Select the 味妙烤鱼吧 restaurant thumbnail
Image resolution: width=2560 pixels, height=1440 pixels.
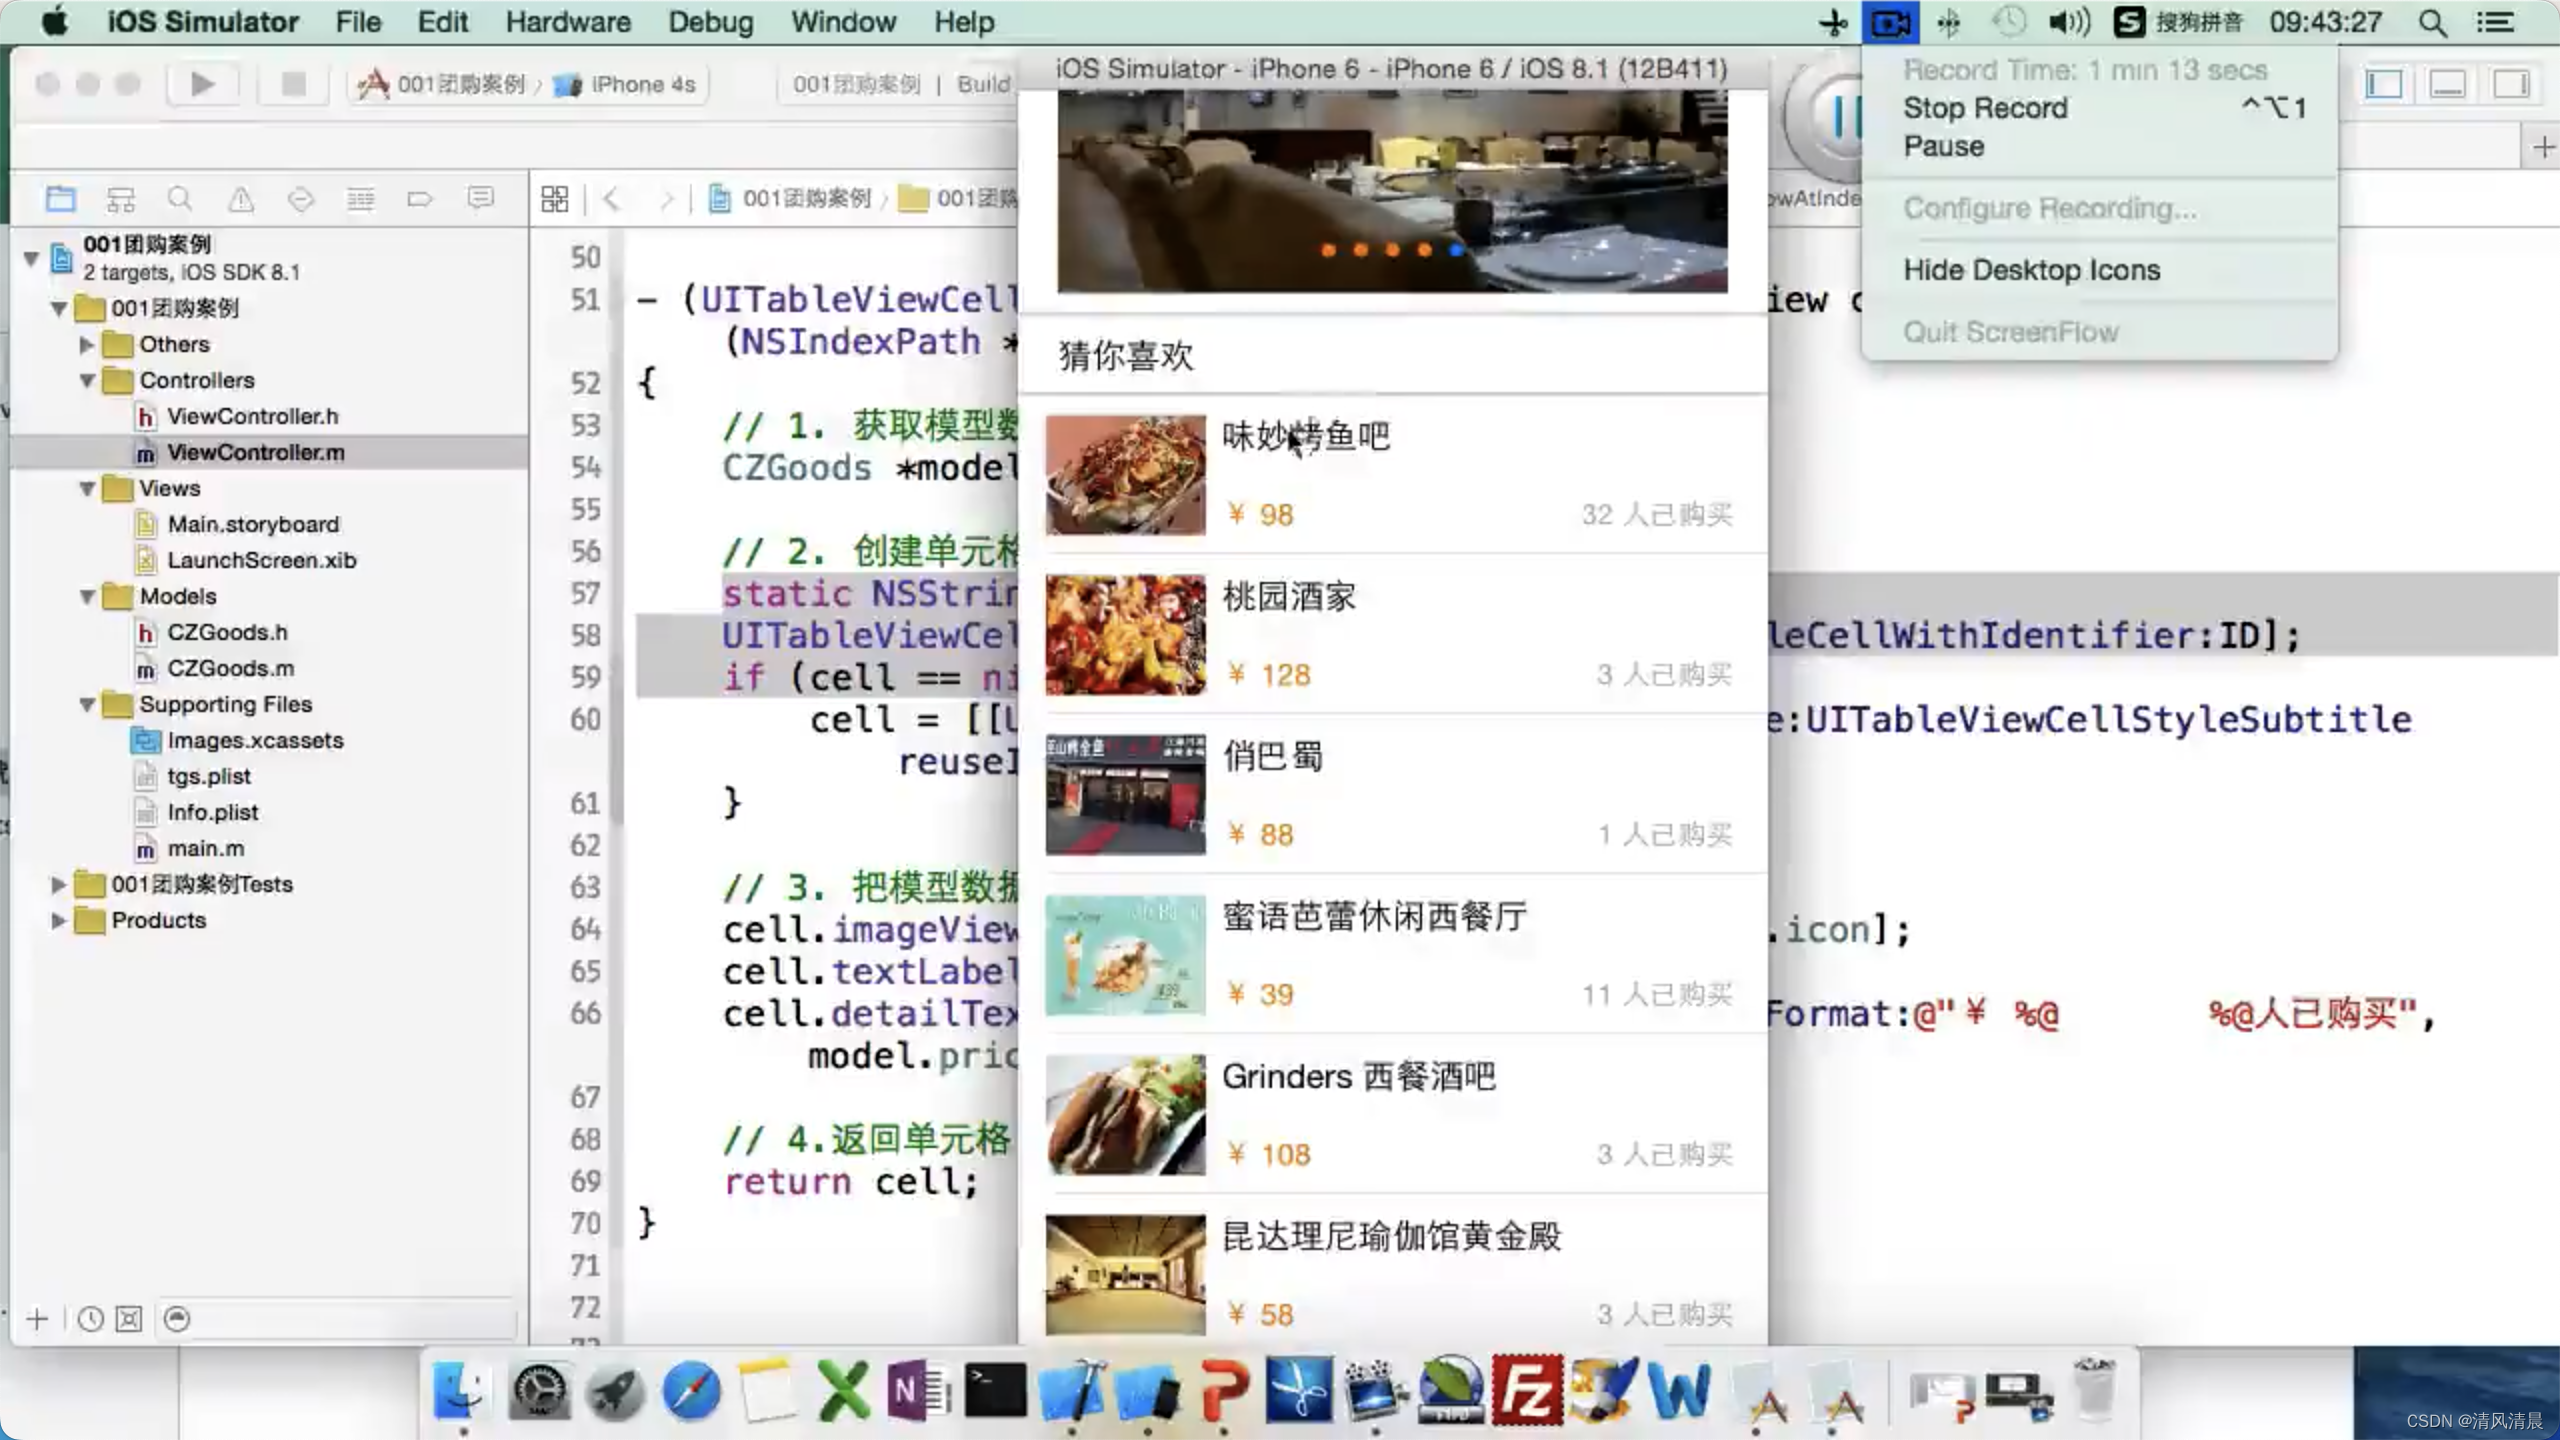[x=1125, y=473]
